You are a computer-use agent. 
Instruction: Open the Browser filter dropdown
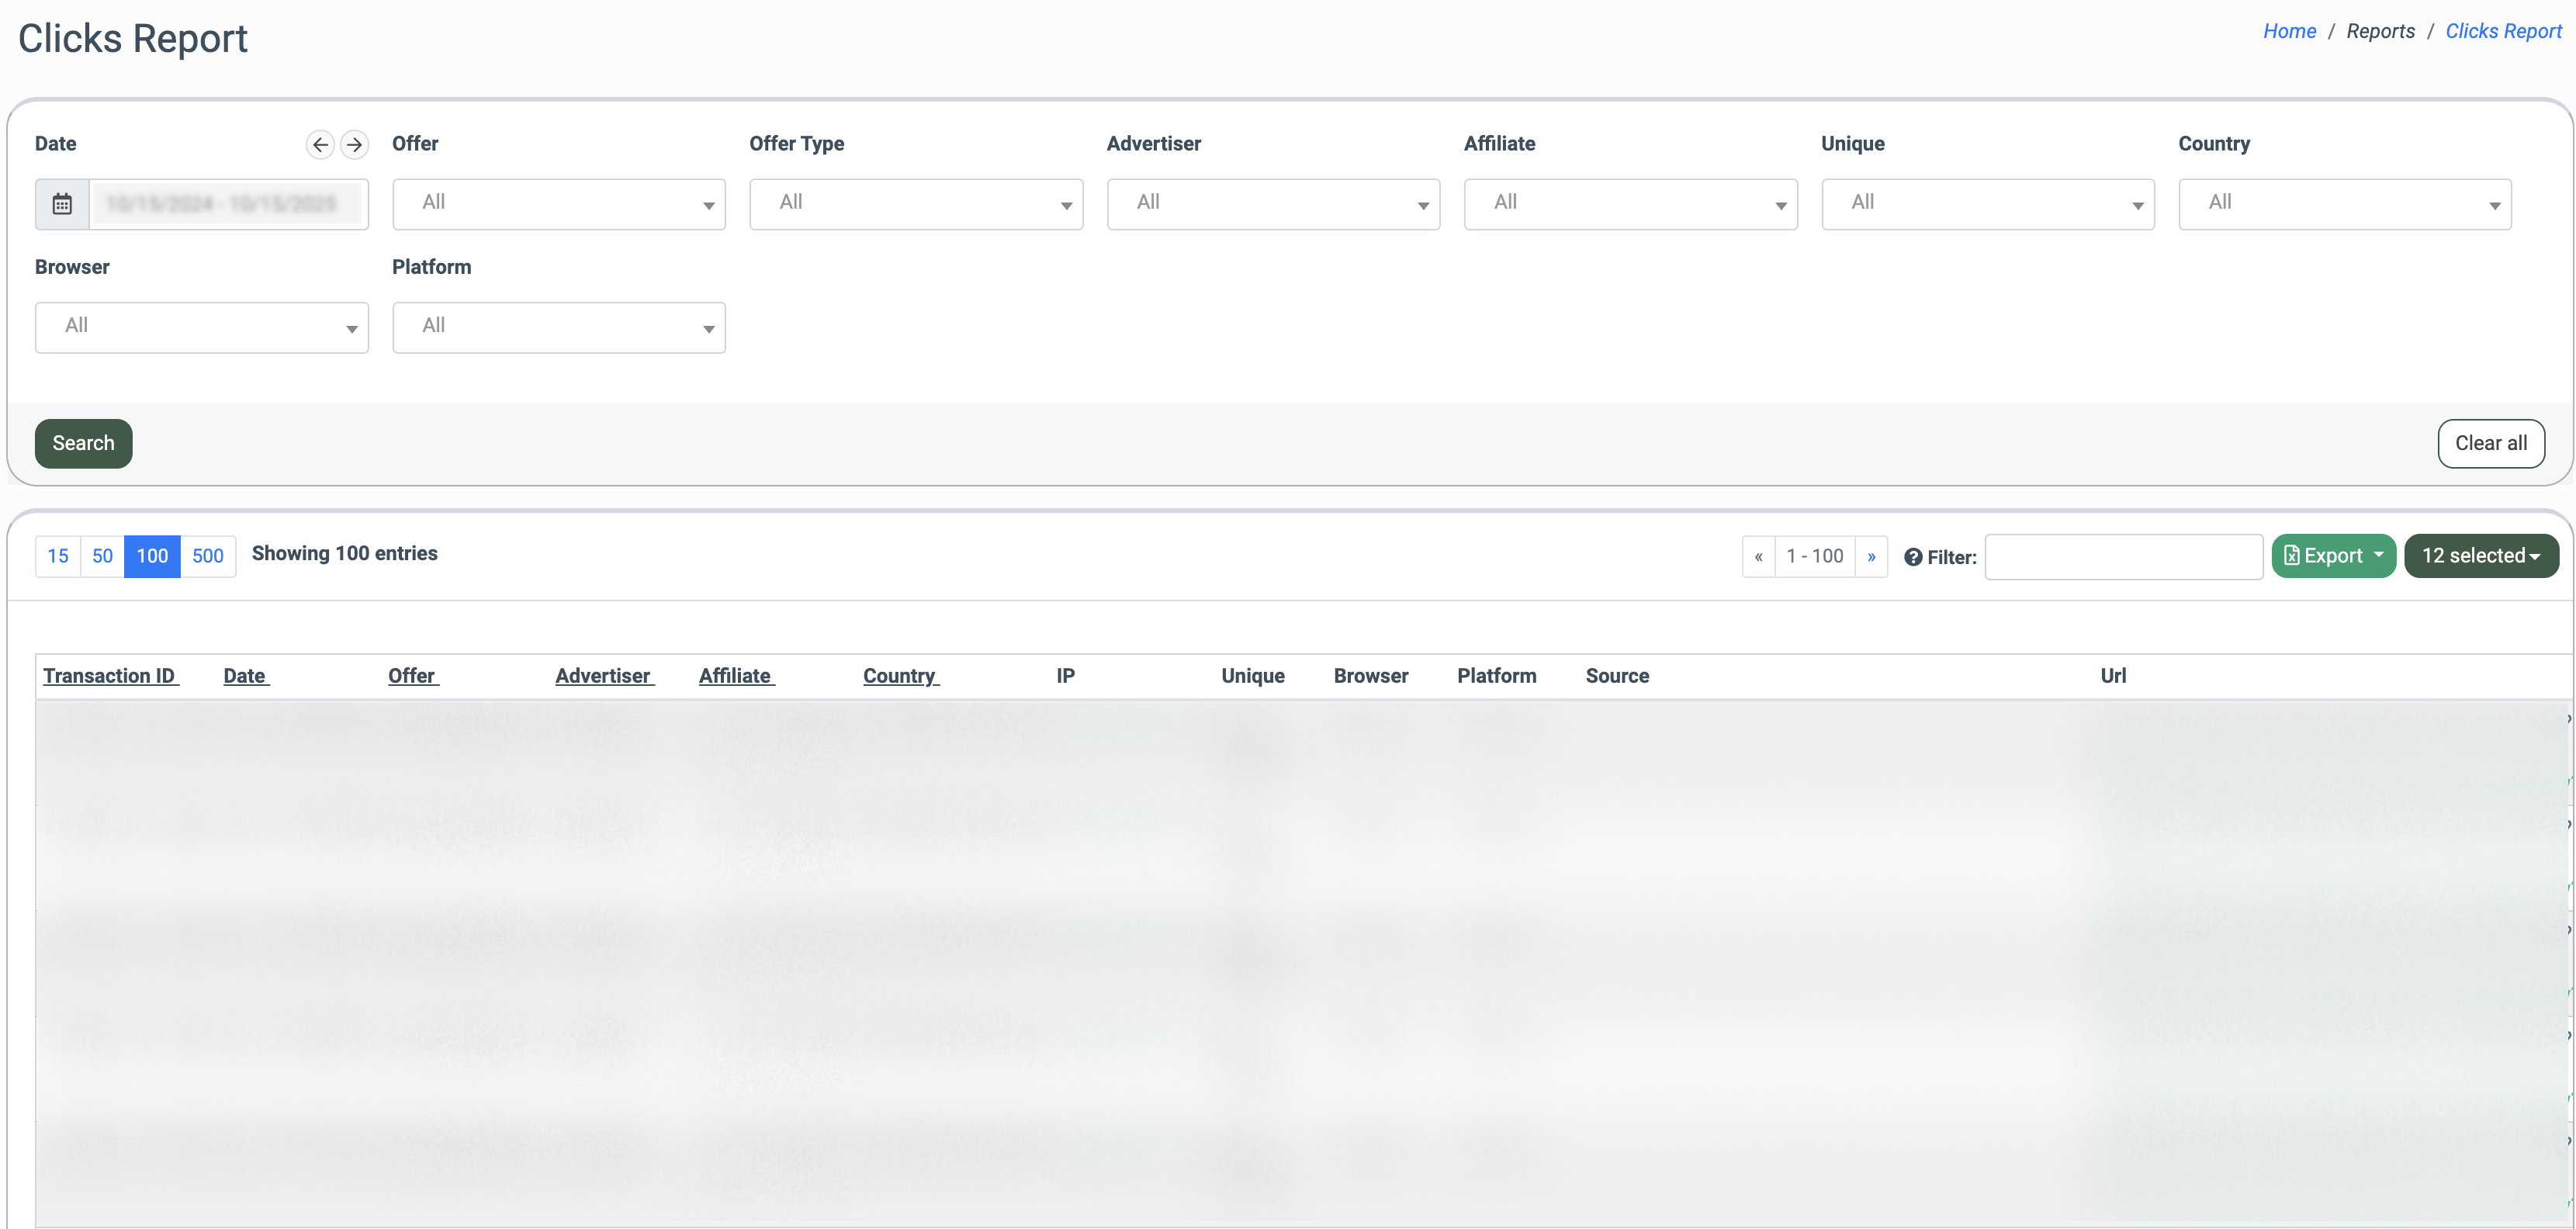pos(201,327)
